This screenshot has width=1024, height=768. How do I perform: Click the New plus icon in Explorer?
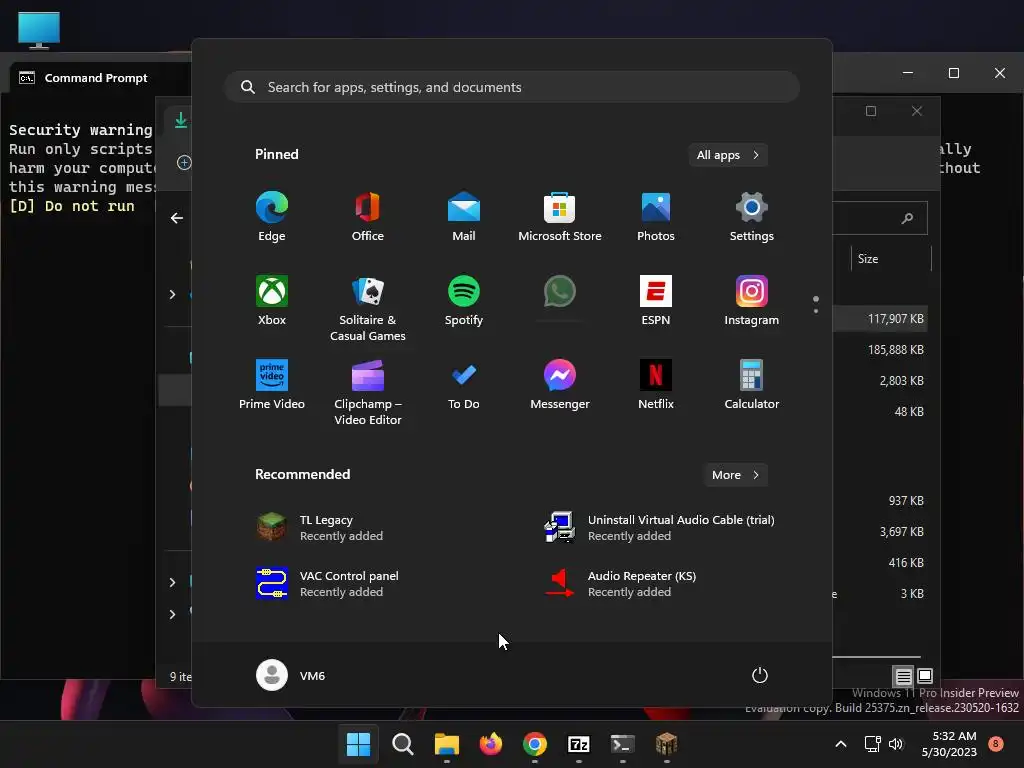pyautogui.click(x=184, y=163)
